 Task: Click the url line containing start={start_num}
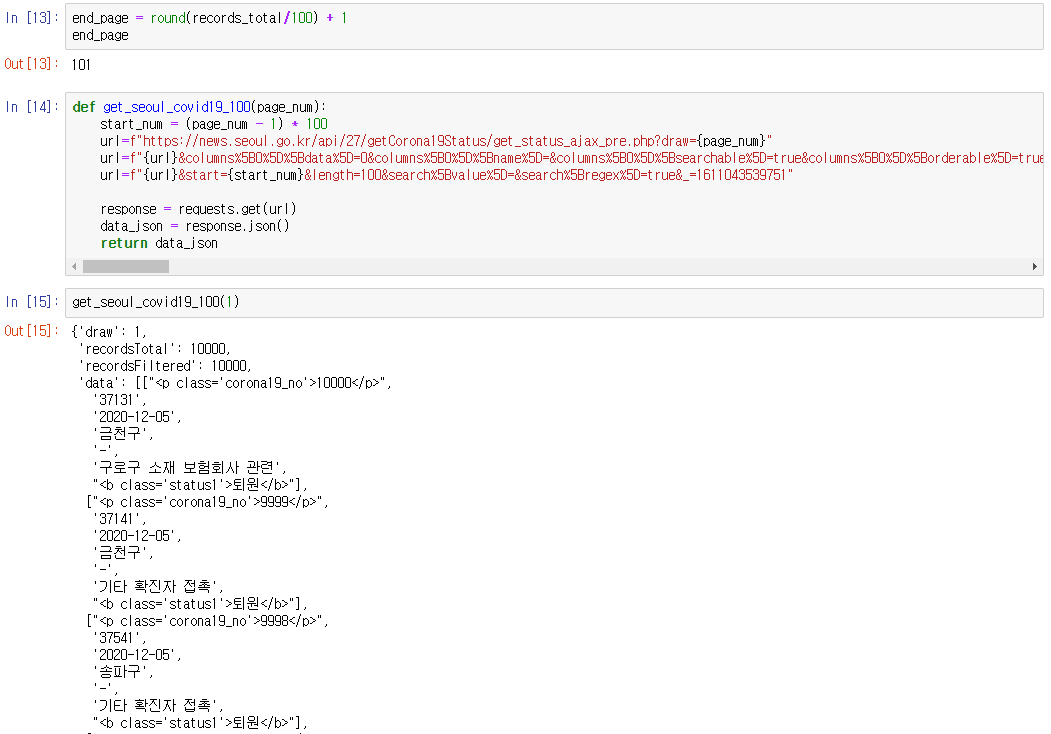pos(447,175)
